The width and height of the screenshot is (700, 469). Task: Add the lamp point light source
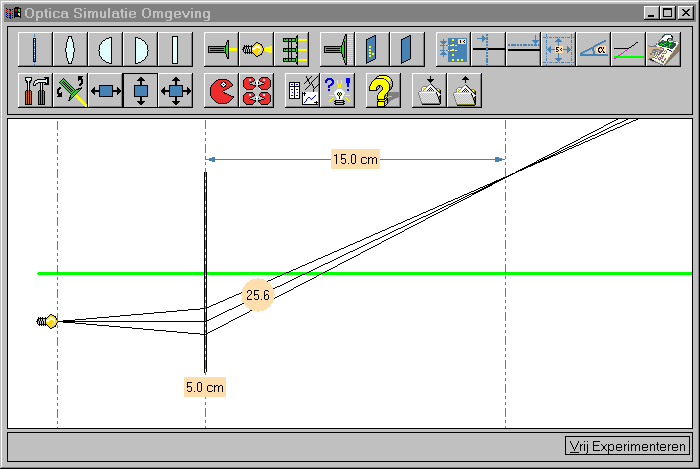coord(256,48)
